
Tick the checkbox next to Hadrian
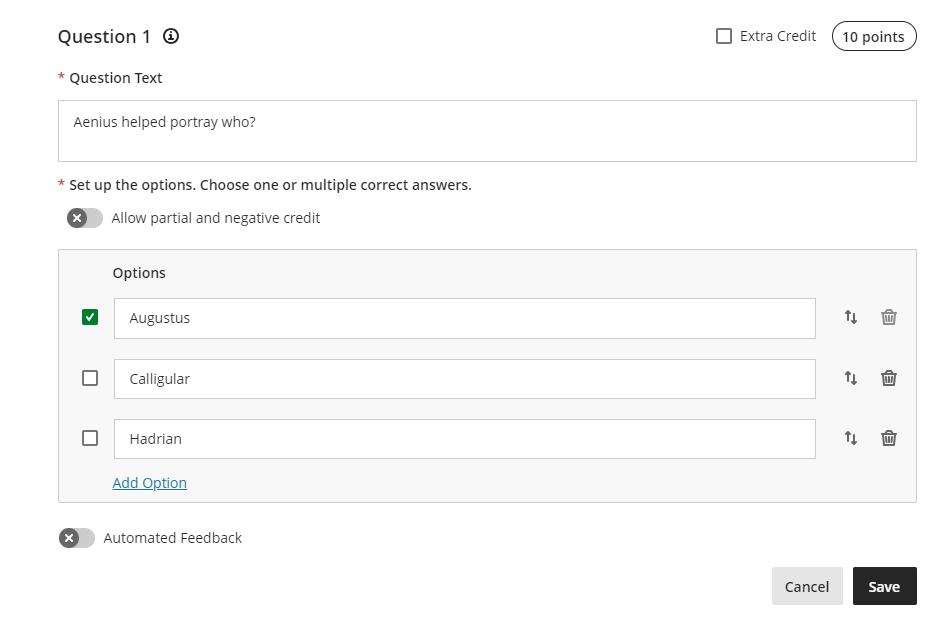click(x=90, y=438)
